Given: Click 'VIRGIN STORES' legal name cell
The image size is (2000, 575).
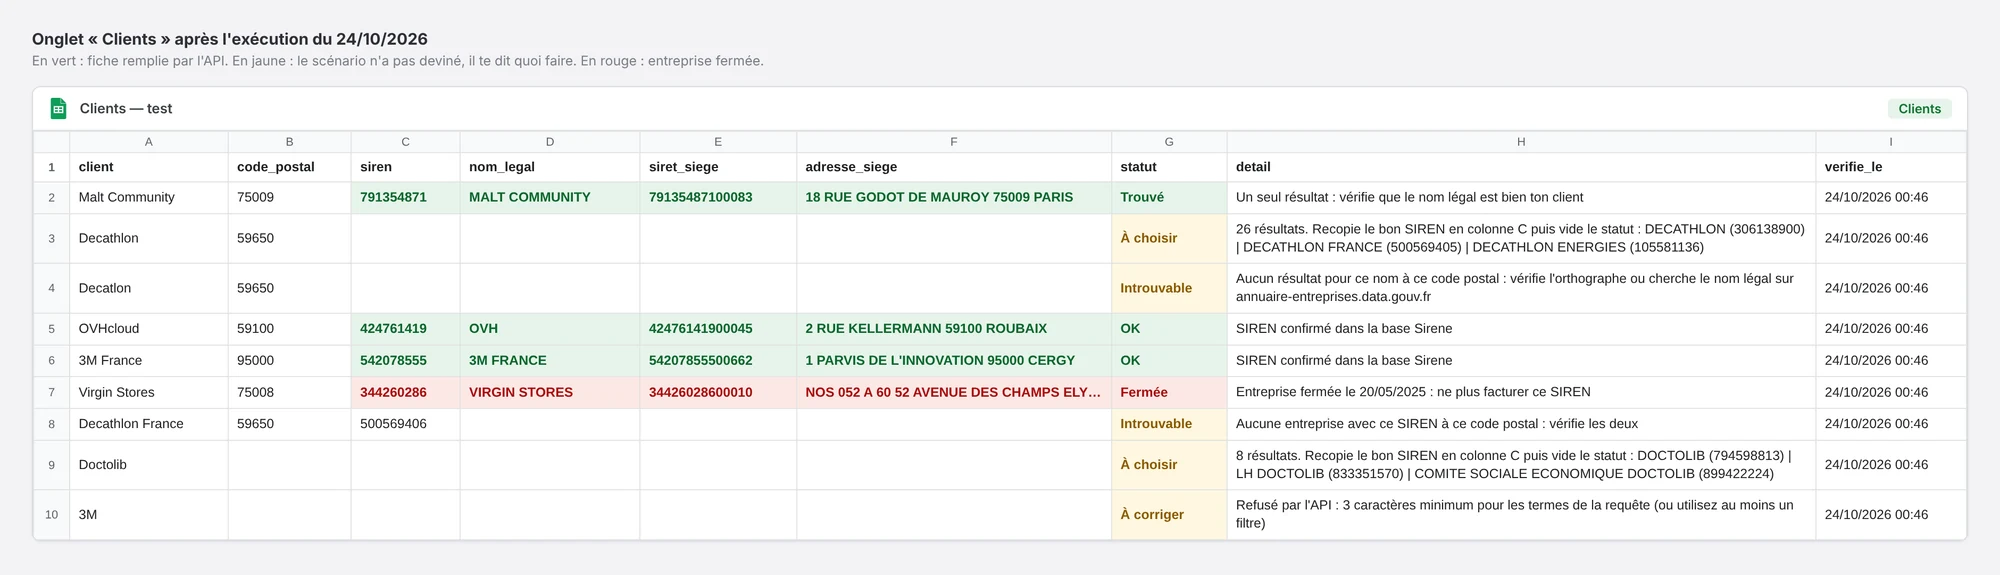Looking at the screenshot, I should point(549,392).
